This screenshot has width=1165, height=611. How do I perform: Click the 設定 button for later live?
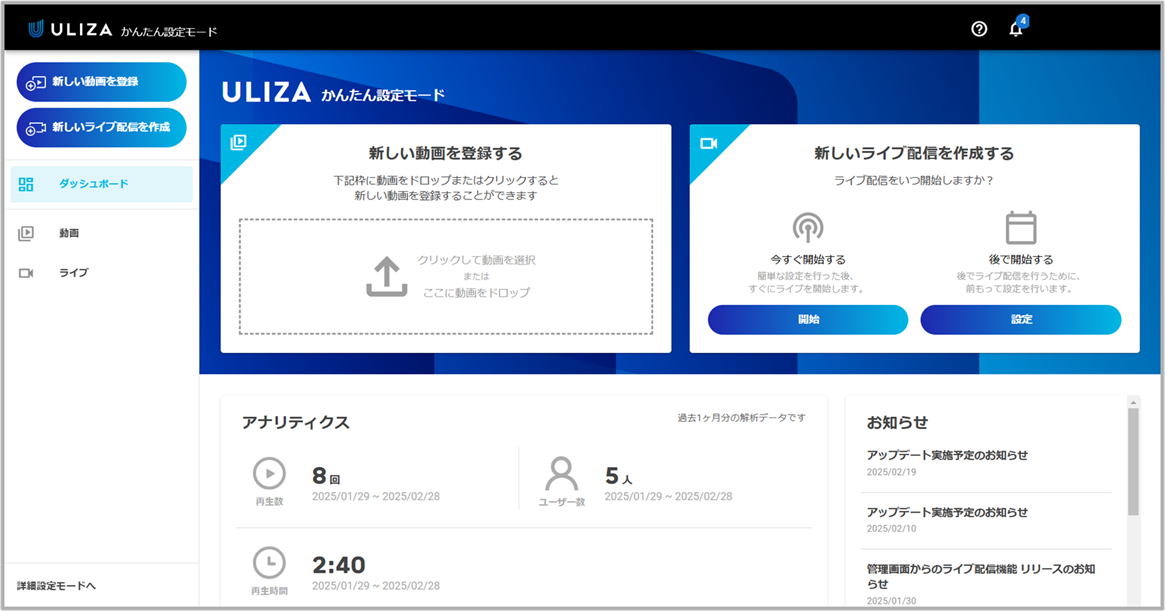1021,320
